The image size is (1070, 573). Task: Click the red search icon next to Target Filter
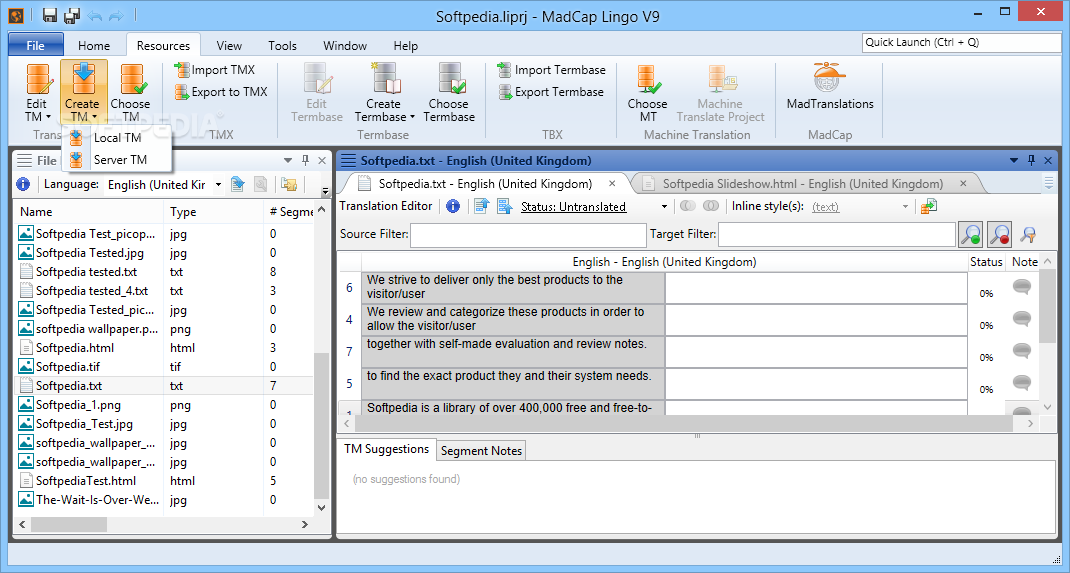999,234
